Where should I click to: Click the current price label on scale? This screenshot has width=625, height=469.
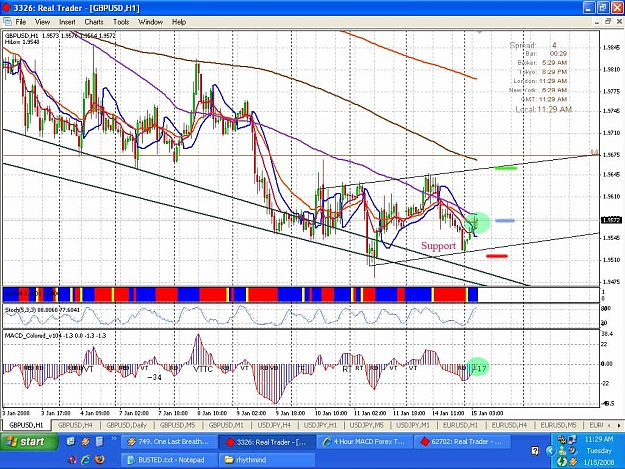[611, 220]
